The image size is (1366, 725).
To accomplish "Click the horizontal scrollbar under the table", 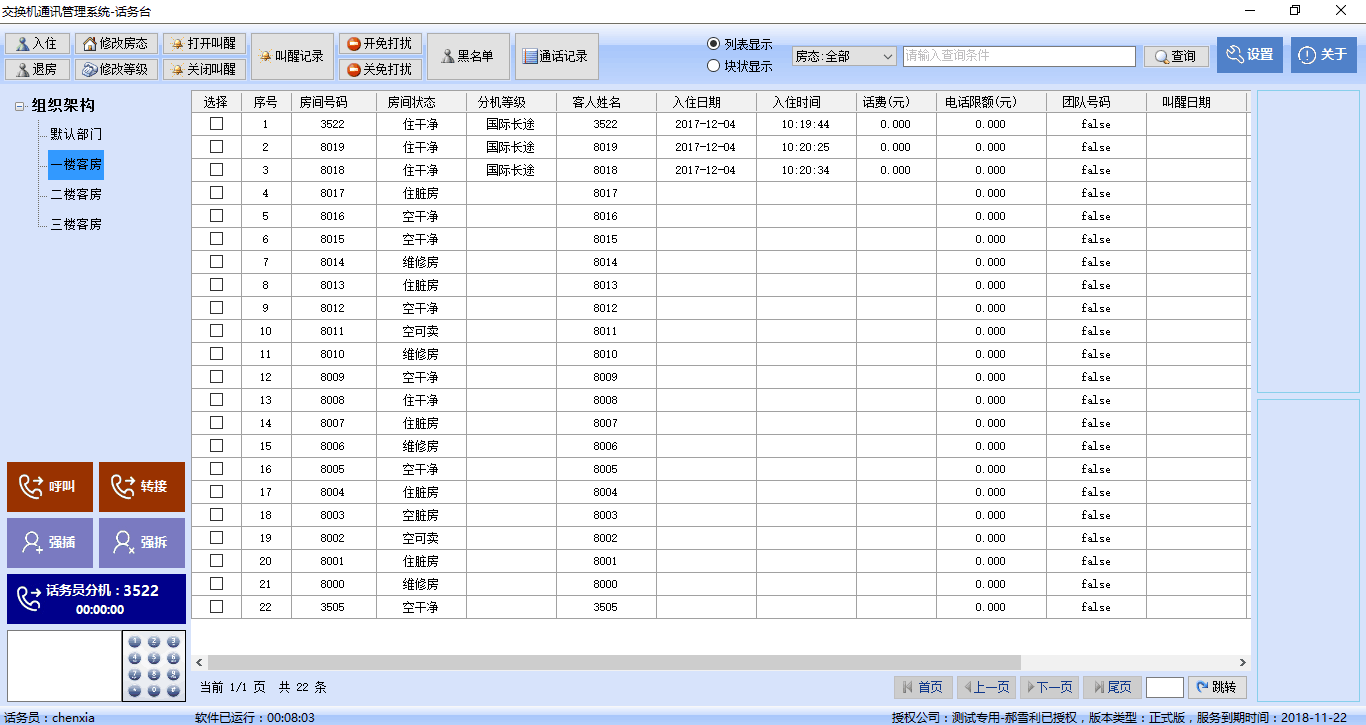I will [614, 662].
